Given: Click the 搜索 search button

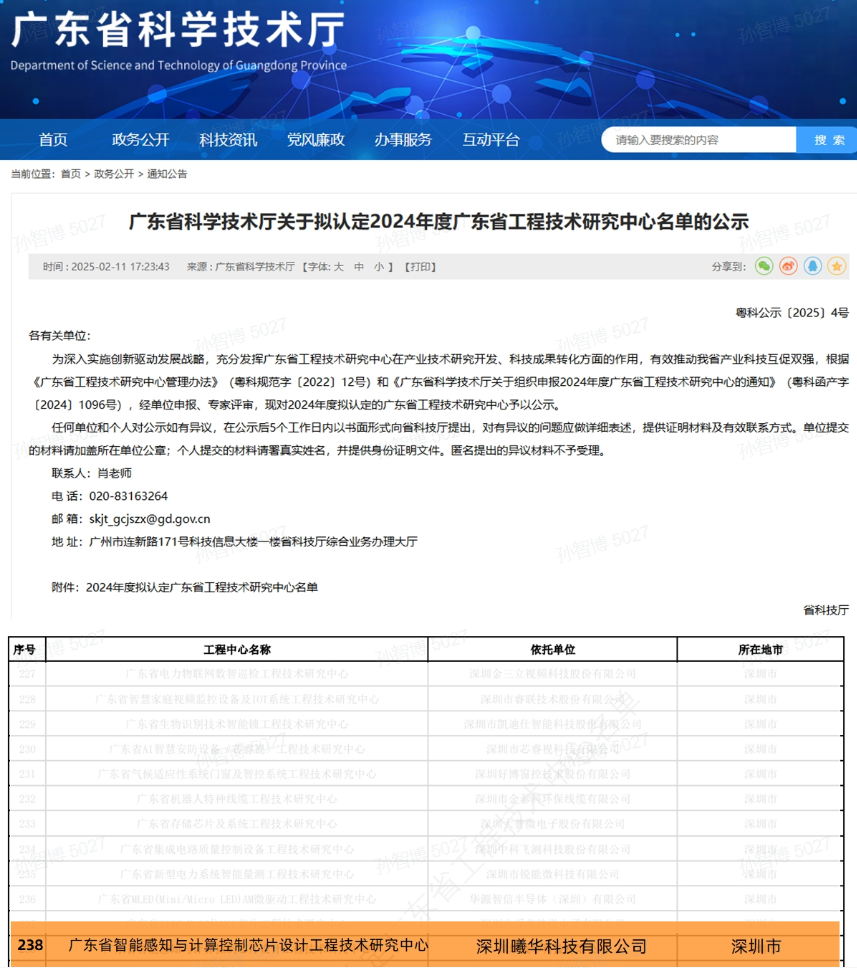Looking at the screenshot, I should tap(828, 140).
